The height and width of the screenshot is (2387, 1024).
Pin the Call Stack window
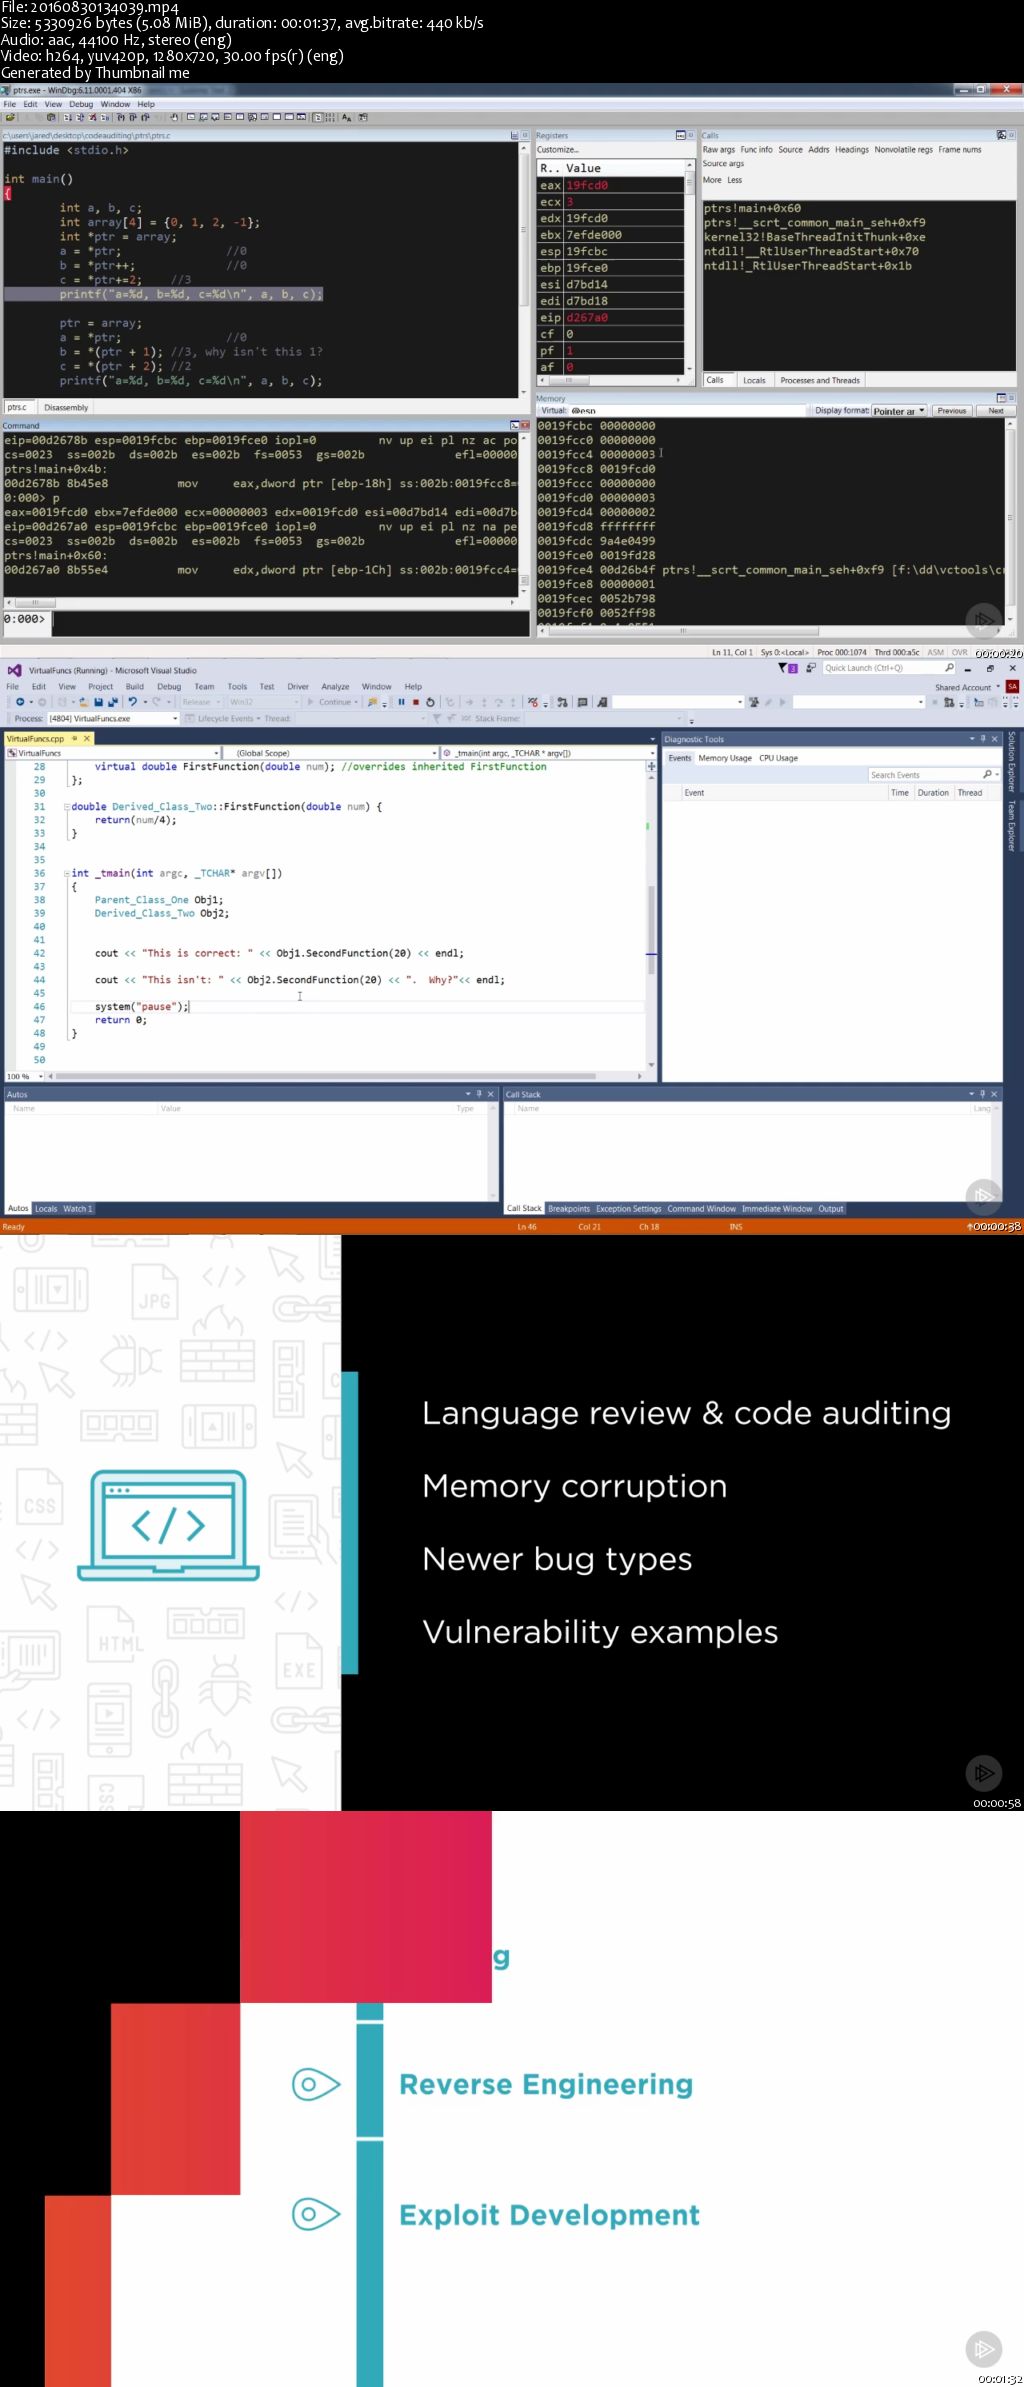tap(982, 1094)
